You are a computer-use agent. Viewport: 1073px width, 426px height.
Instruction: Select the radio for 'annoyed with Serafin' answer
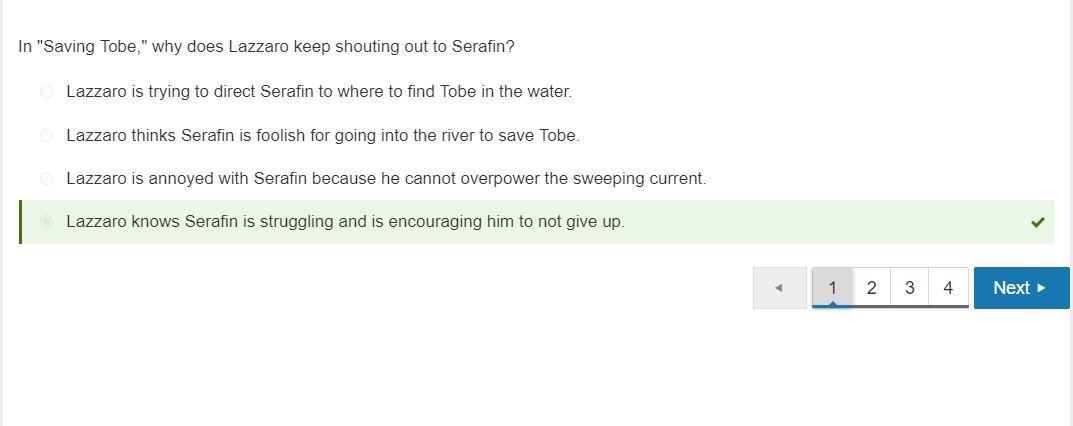point(46,179)
